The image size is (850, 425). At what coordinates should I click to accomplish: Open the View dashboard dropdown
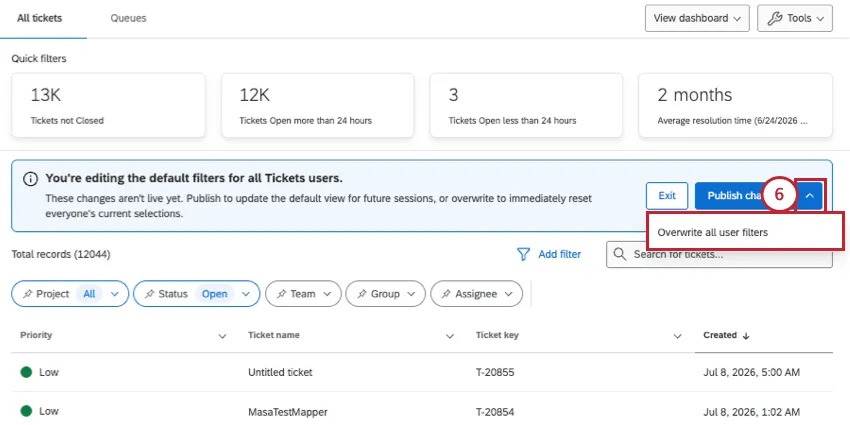tap(697, 18)
